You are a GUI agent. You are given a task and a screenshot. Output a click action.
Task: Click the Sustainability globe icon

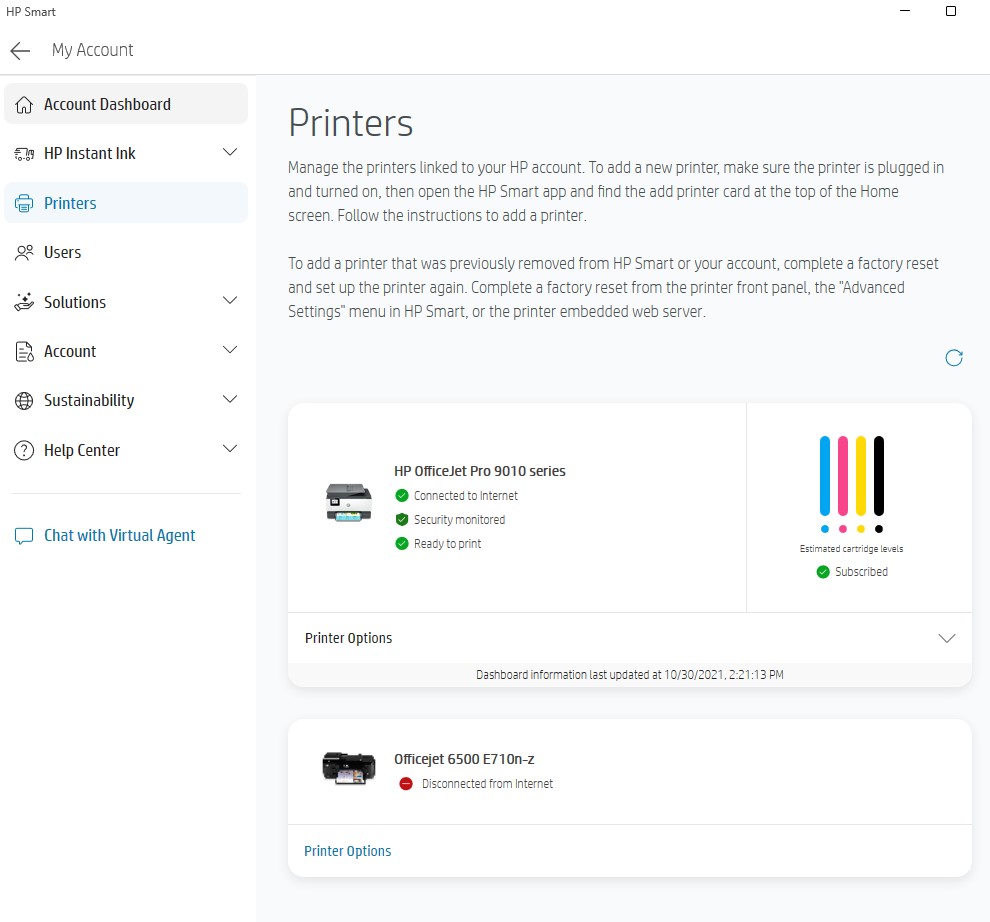(23, 400)
